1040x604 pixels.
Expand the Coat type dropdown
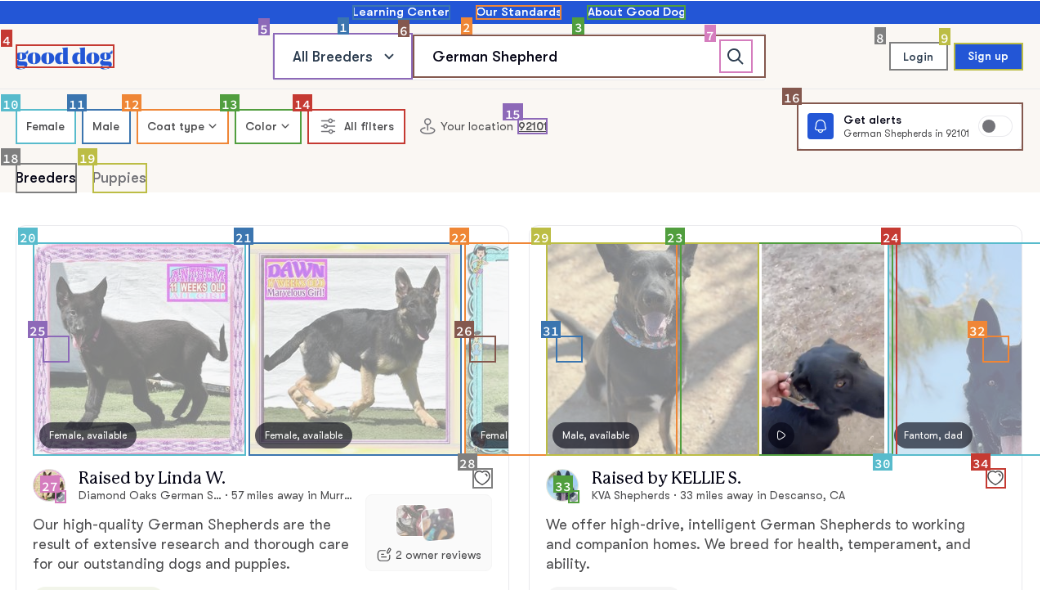coord(182,126)
